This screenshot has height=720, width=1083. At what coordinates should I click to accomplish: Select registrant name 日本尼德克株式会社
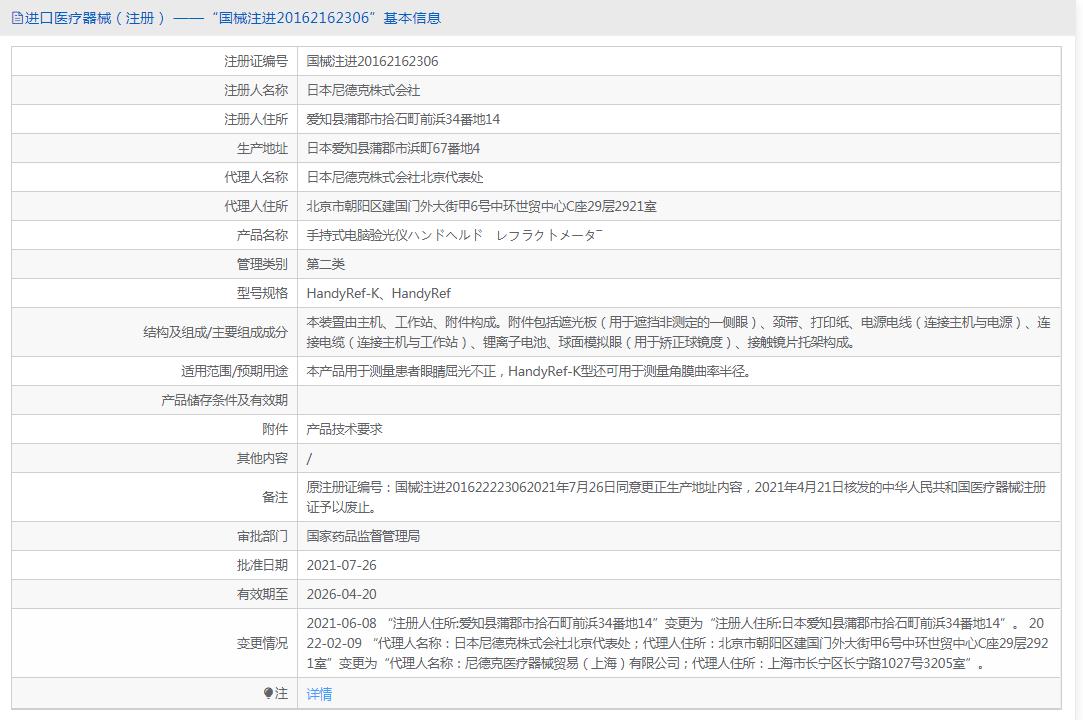363,91
